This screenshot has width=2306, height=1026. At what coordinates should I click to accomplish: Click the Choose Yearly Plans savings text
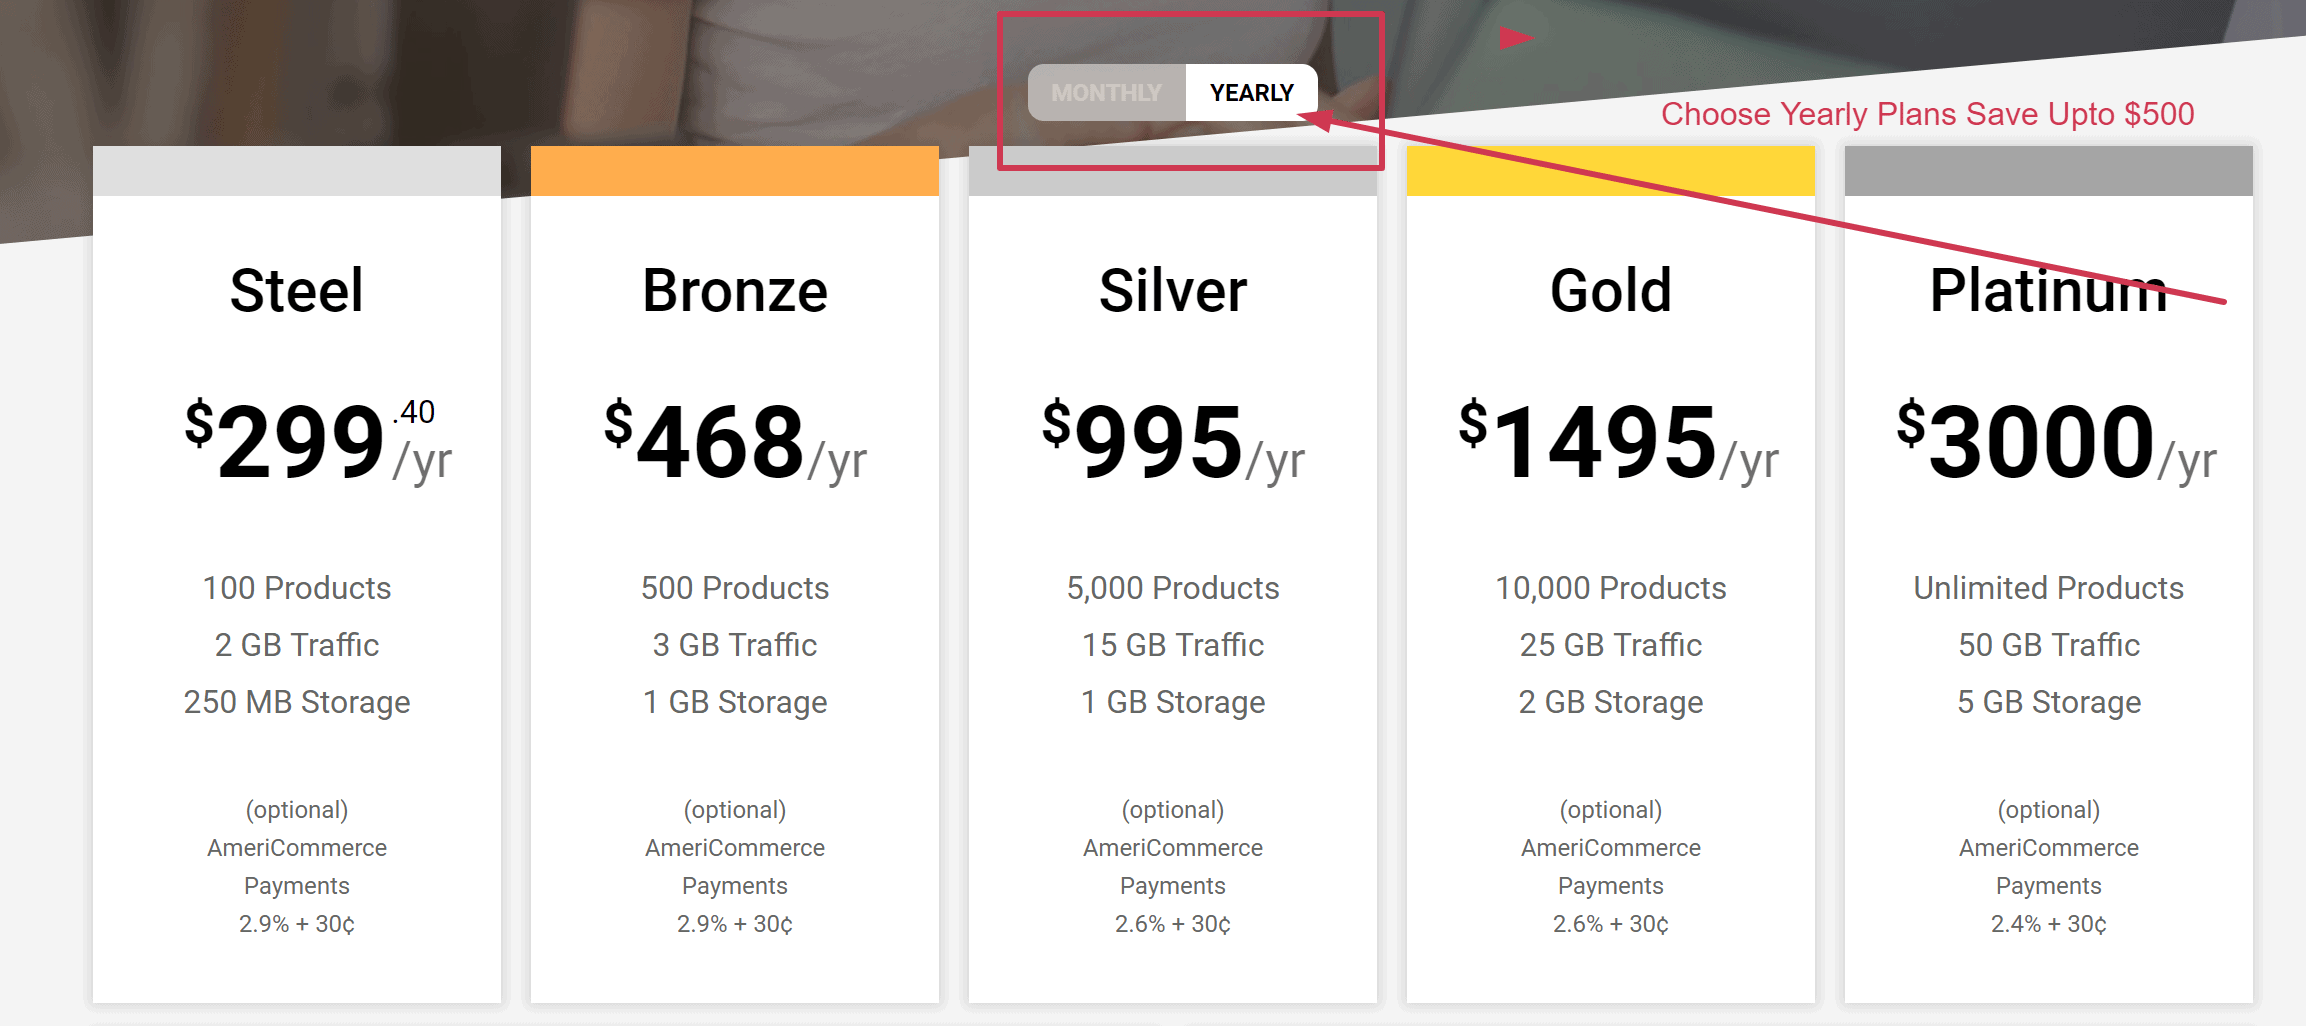click(1927, 114)
